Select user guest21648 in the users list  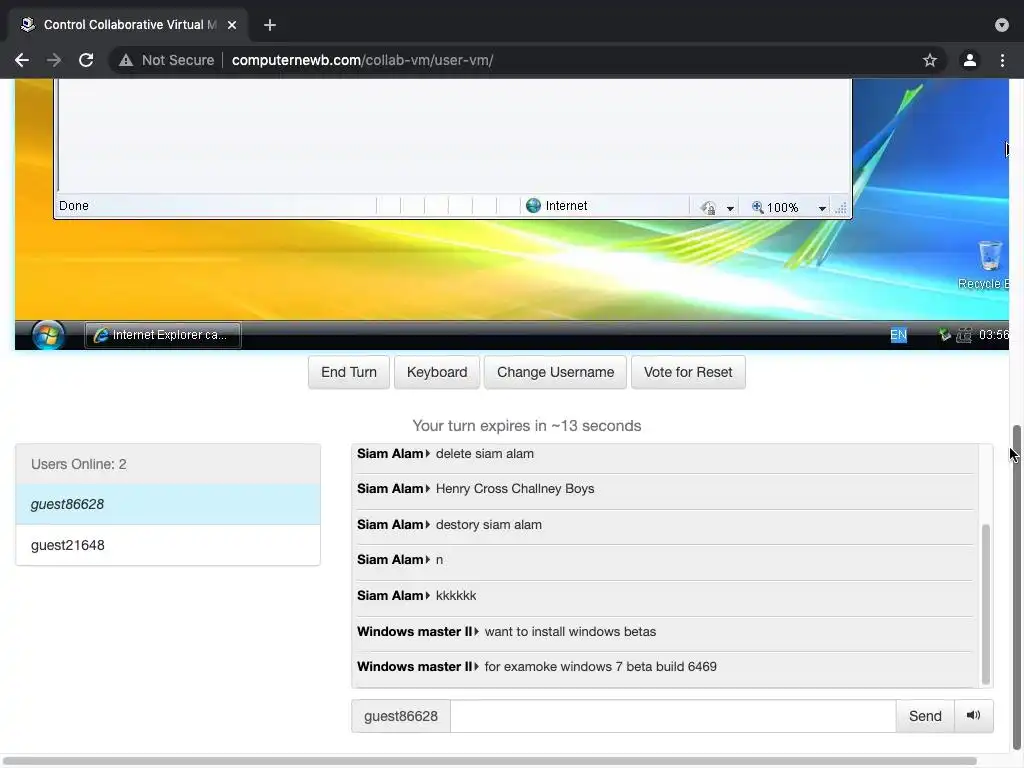168,545
